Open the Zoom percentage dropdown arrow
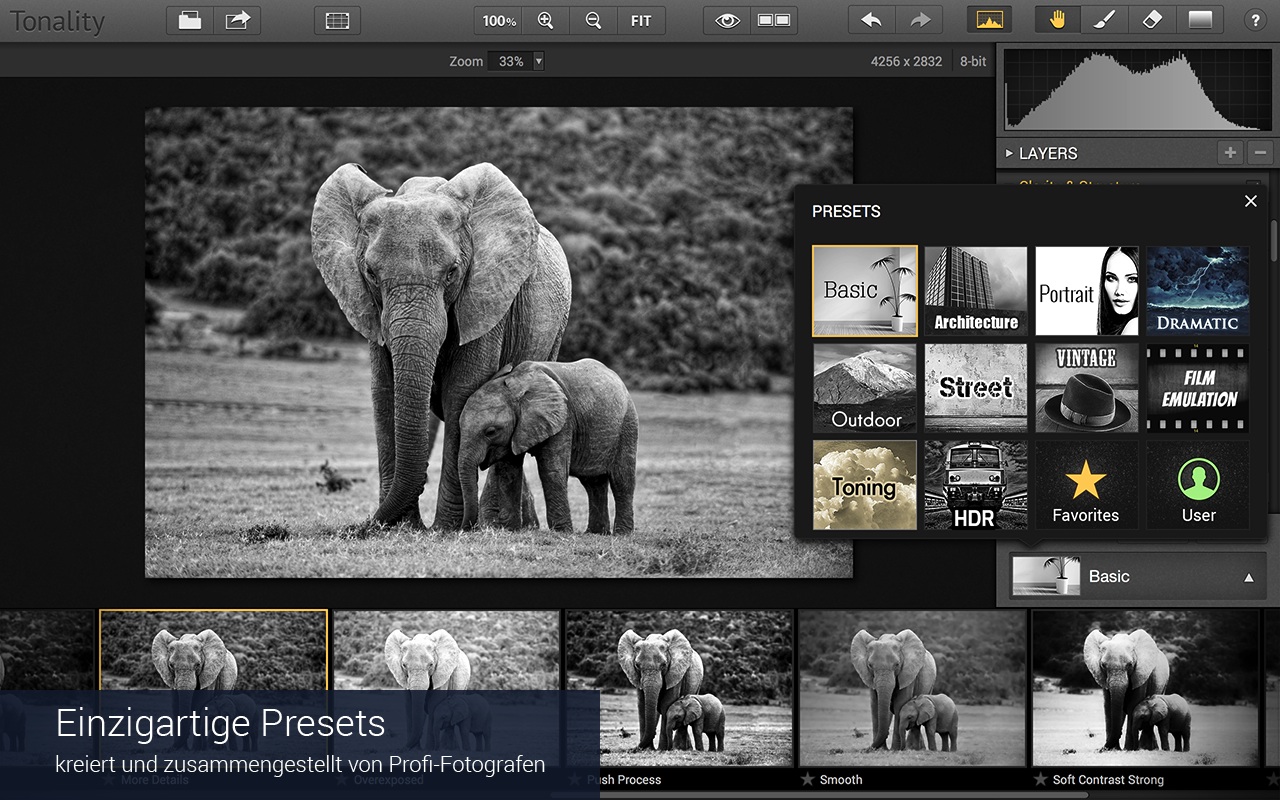Screen dimensions: 1280x800 [x=539, y=61]
